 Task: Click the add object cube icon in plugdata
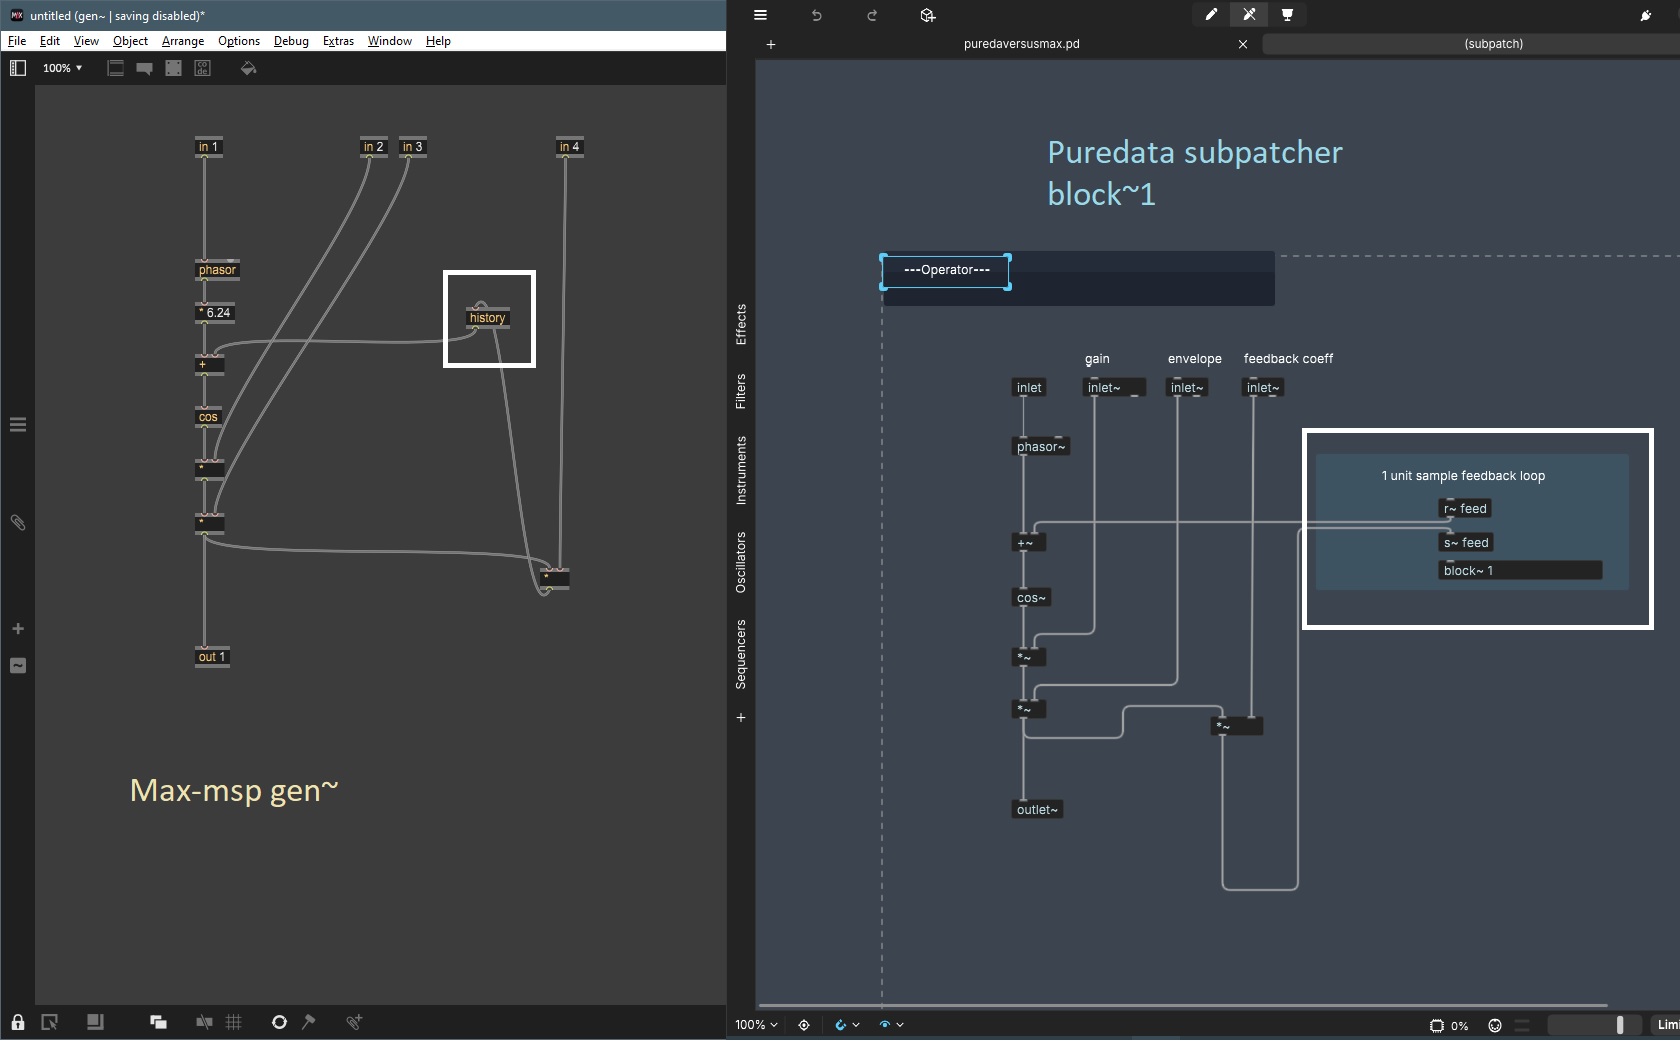tap(928, 15)
